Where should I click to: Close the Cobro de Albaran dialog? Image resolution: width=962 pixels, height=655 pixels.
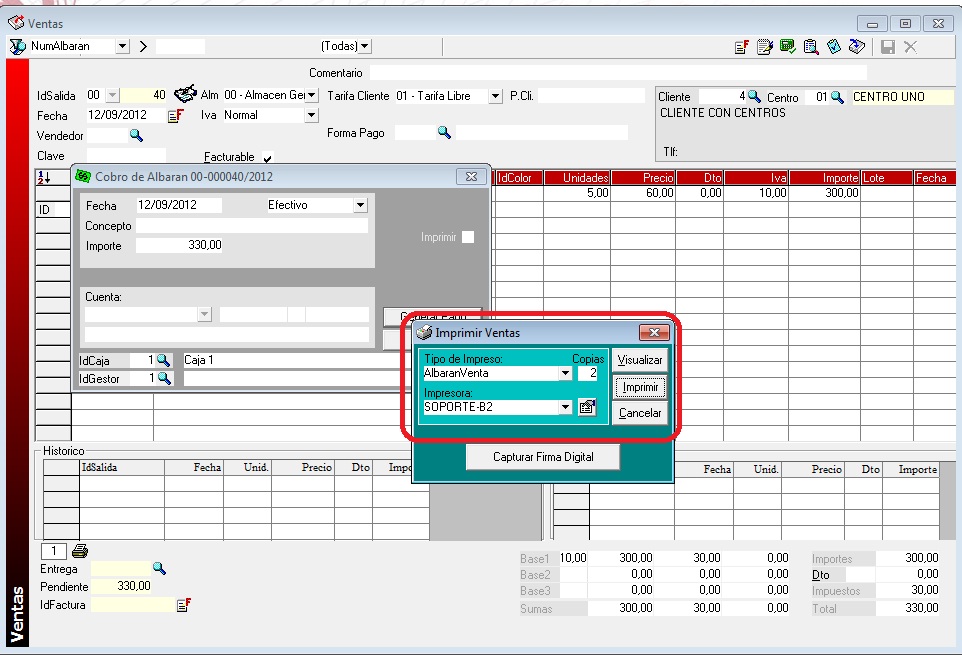[x=471, y=177]
